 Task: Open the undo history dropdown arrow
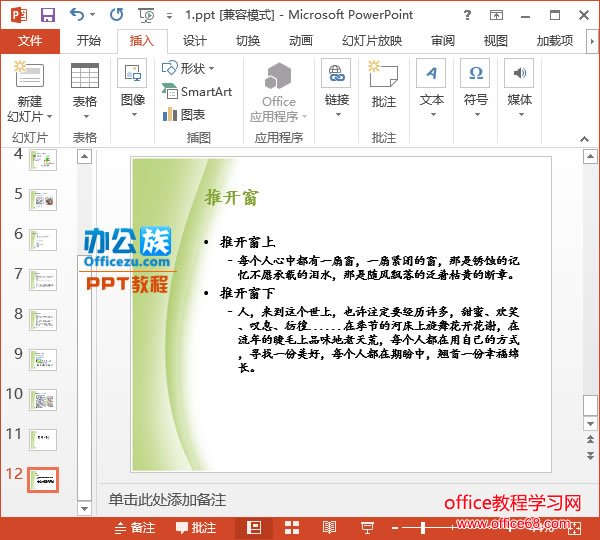pos(92,15)
